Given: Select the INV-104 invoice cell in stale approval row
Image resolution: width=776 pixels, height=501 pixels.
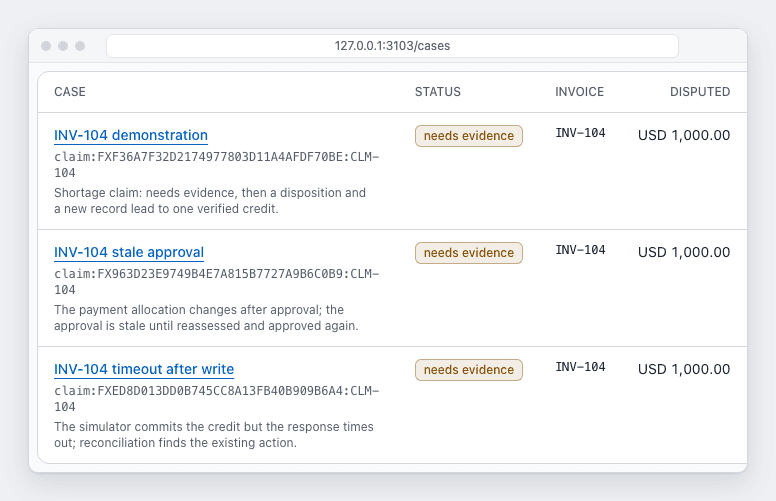Looking at the screenshot, I should pyautogui.click(x=580, y=250).
